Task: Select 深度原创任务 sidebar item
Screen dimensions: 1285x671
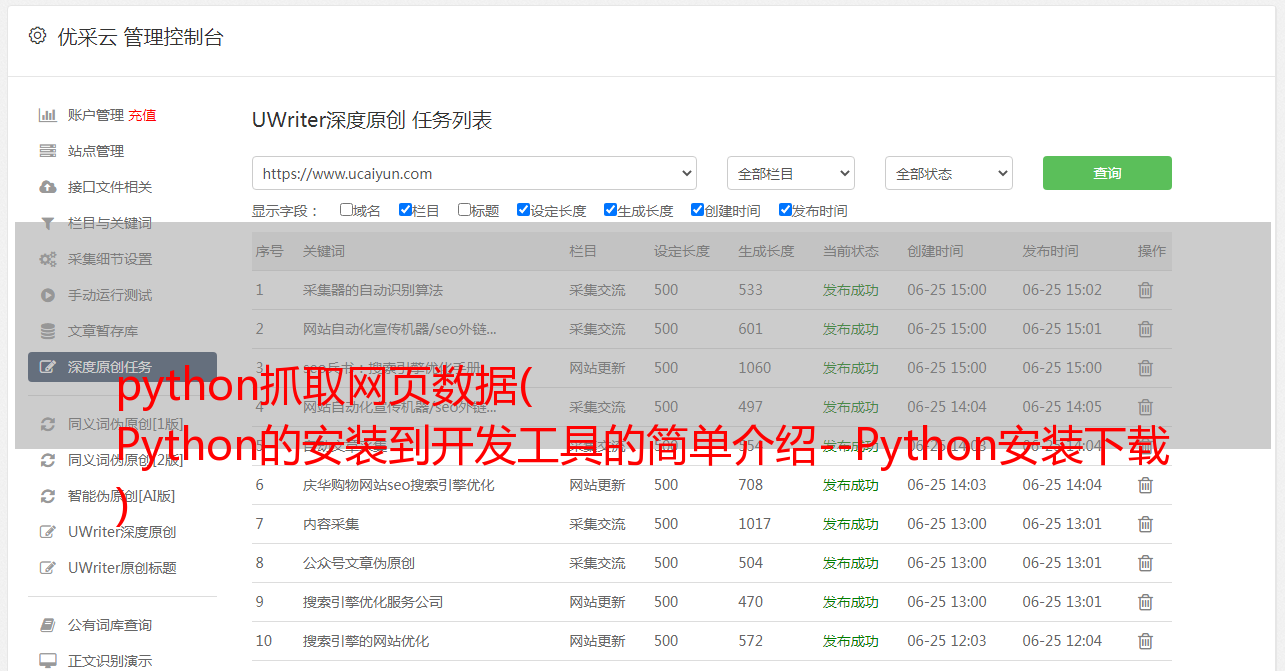Action: (122, 367)
